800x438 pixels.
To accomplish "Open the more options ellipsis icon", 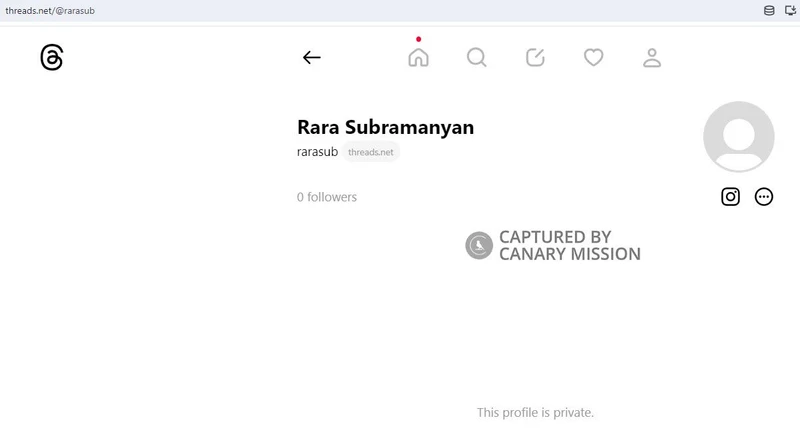I will tap(763, 197).
